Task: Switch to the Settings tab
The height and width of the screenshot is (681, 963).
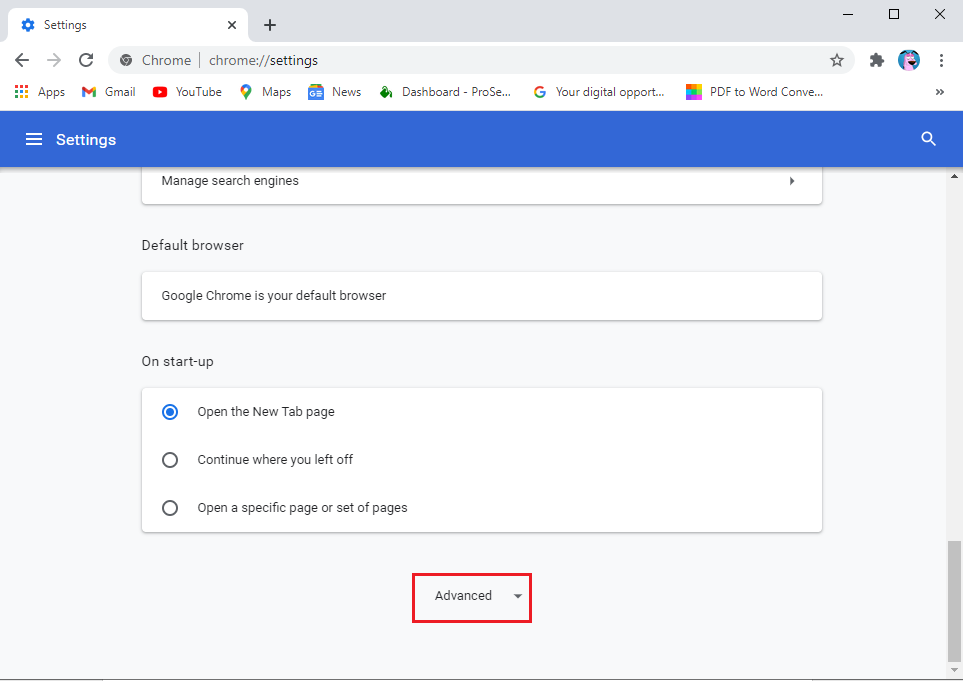Action: click(x=120, y=24)
